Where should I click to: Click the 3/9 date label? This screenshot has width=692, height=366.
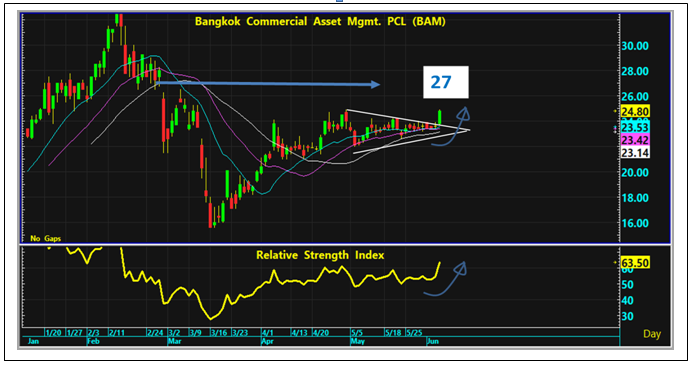tap(195, 332)
